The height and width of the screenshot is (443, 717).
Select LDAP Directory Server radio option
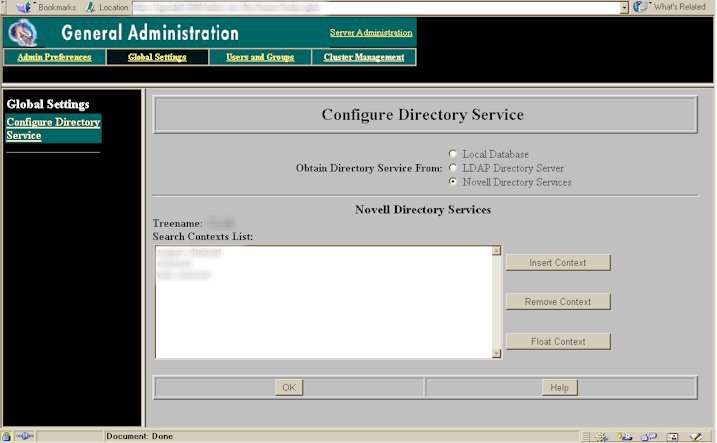[453, 168]
